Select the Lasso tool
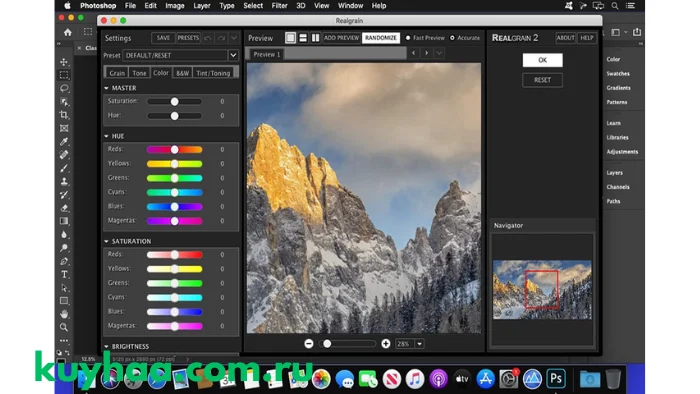This screenshot has height=394, width=700. click(64, 88)
